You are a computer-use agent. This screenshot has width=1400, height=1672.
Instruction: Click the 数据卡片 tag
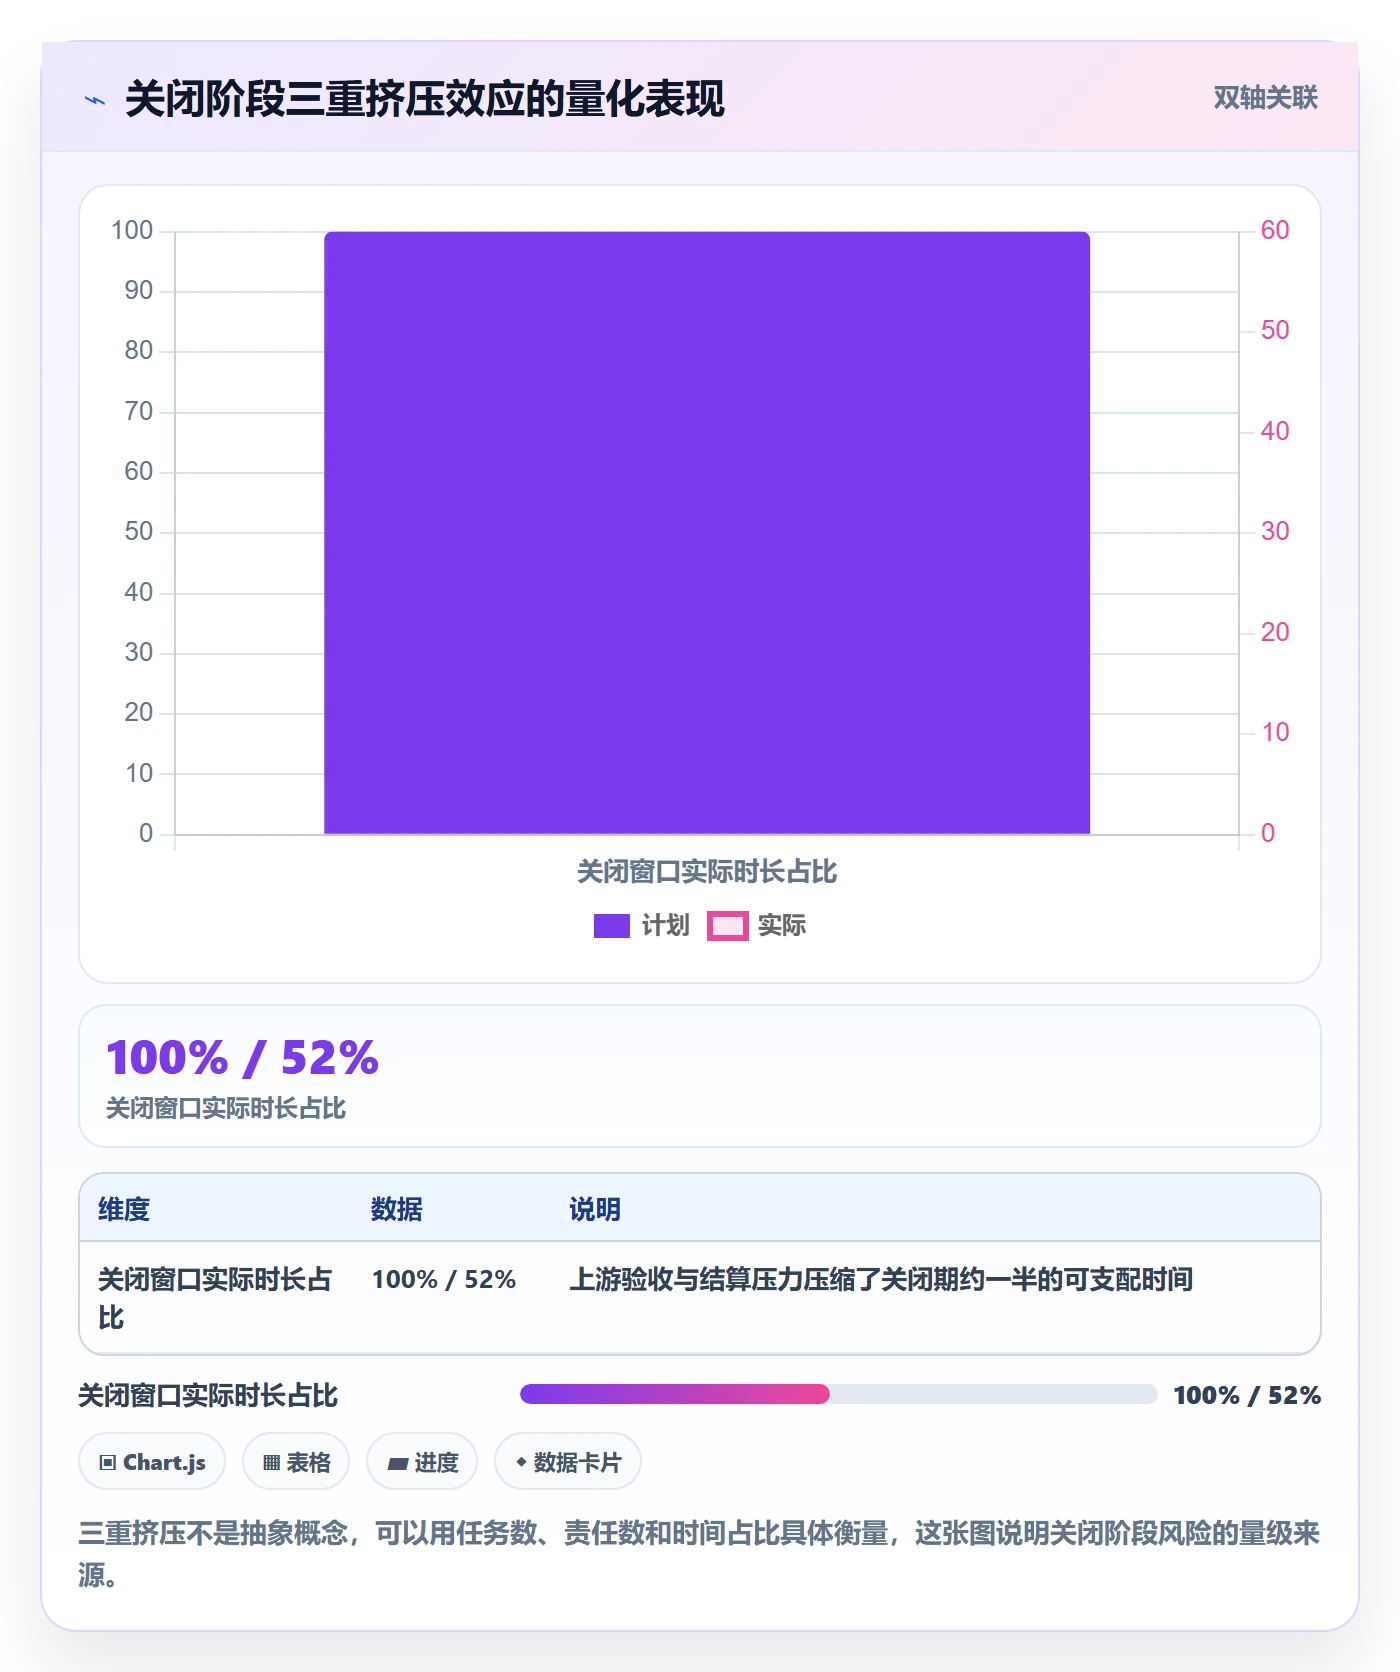pos(568,1462)
